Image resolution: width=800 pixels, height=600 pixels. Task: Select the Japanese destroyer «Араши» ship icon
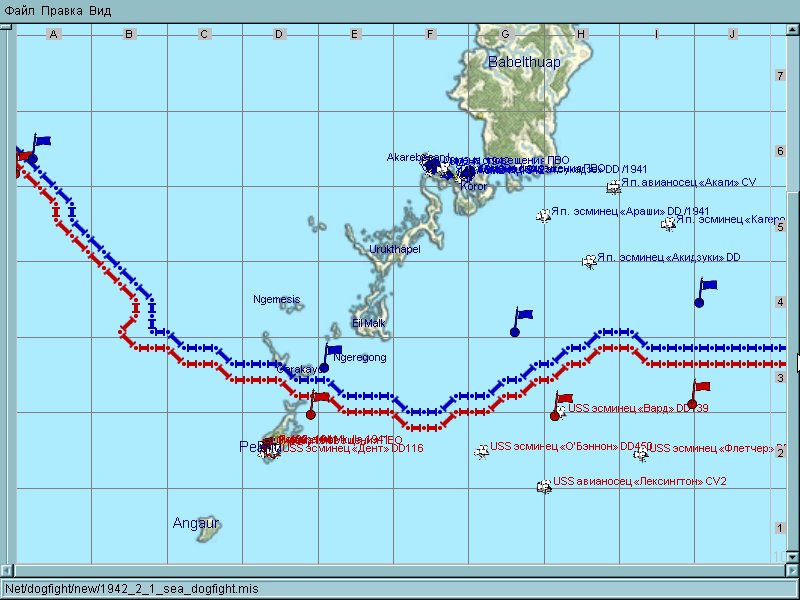(544, 215)
